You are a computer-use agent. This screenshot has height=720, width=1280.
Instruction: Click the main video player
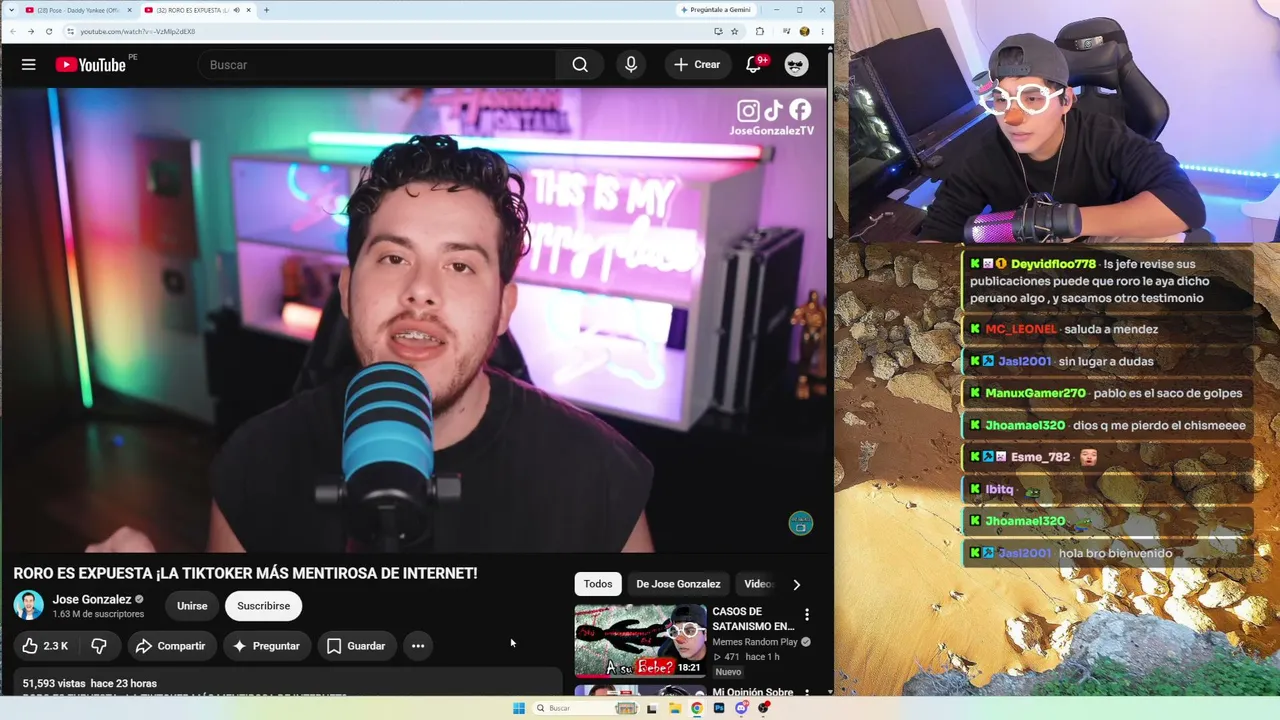pyautogui.click(x=414, y=320)
